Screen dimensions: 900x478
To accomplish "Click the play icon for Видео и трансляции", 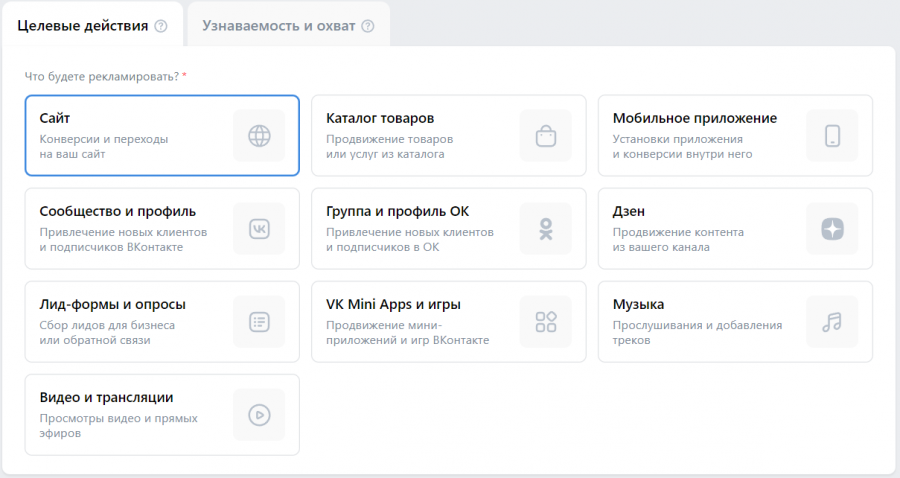I will (259, 414).
